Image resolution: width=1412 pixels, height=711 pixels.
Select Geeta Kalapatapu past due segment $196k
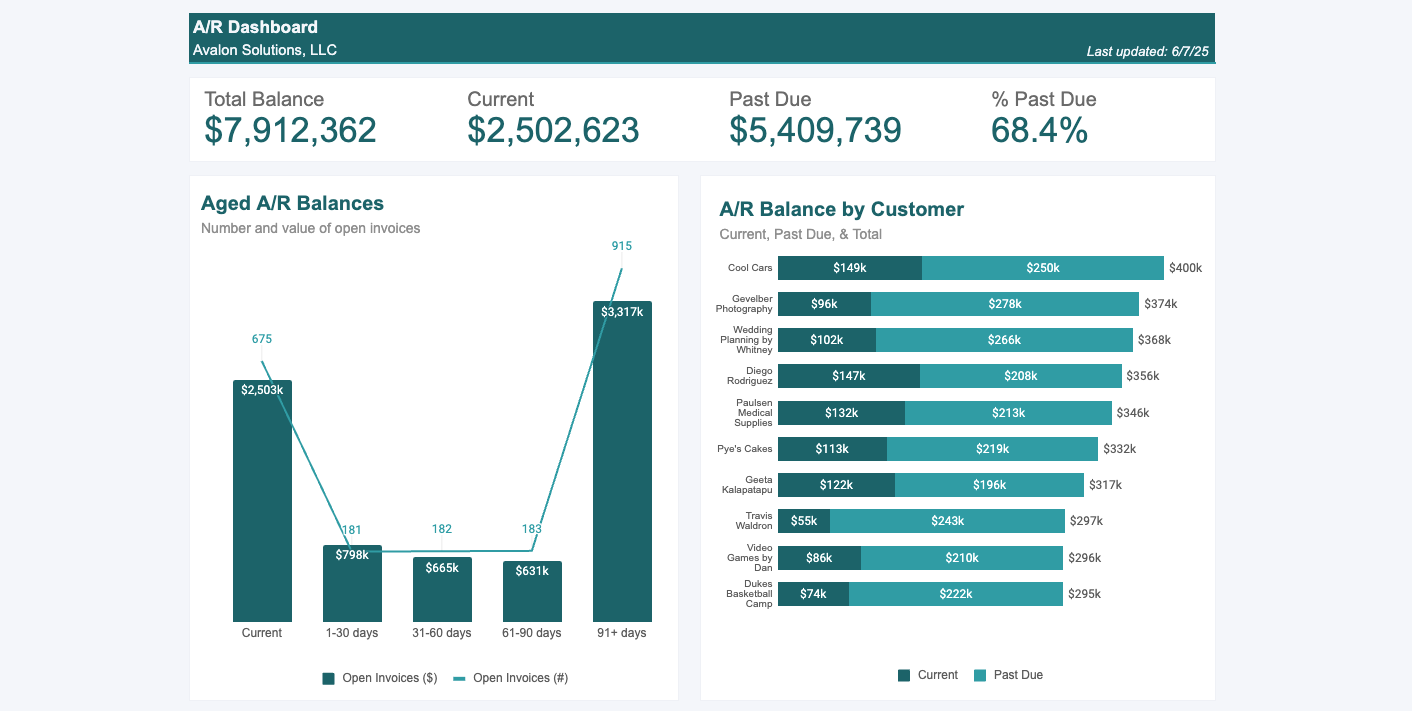(990, 485)
